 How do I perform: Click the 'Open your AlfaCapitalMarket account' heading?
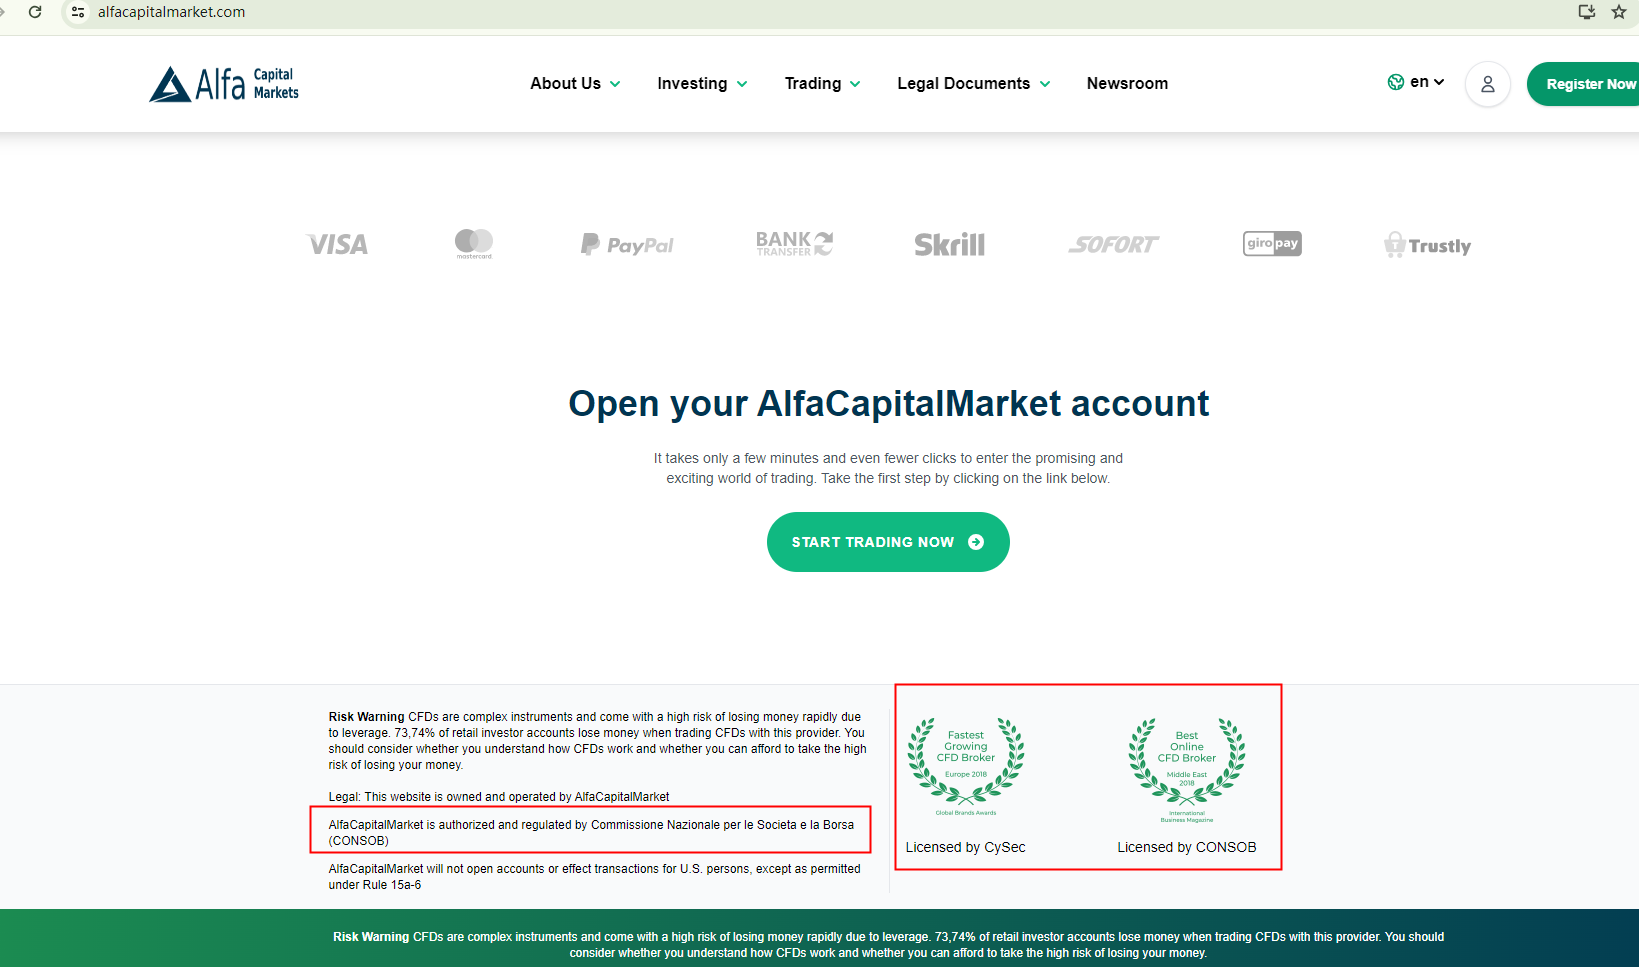(888, 404)
